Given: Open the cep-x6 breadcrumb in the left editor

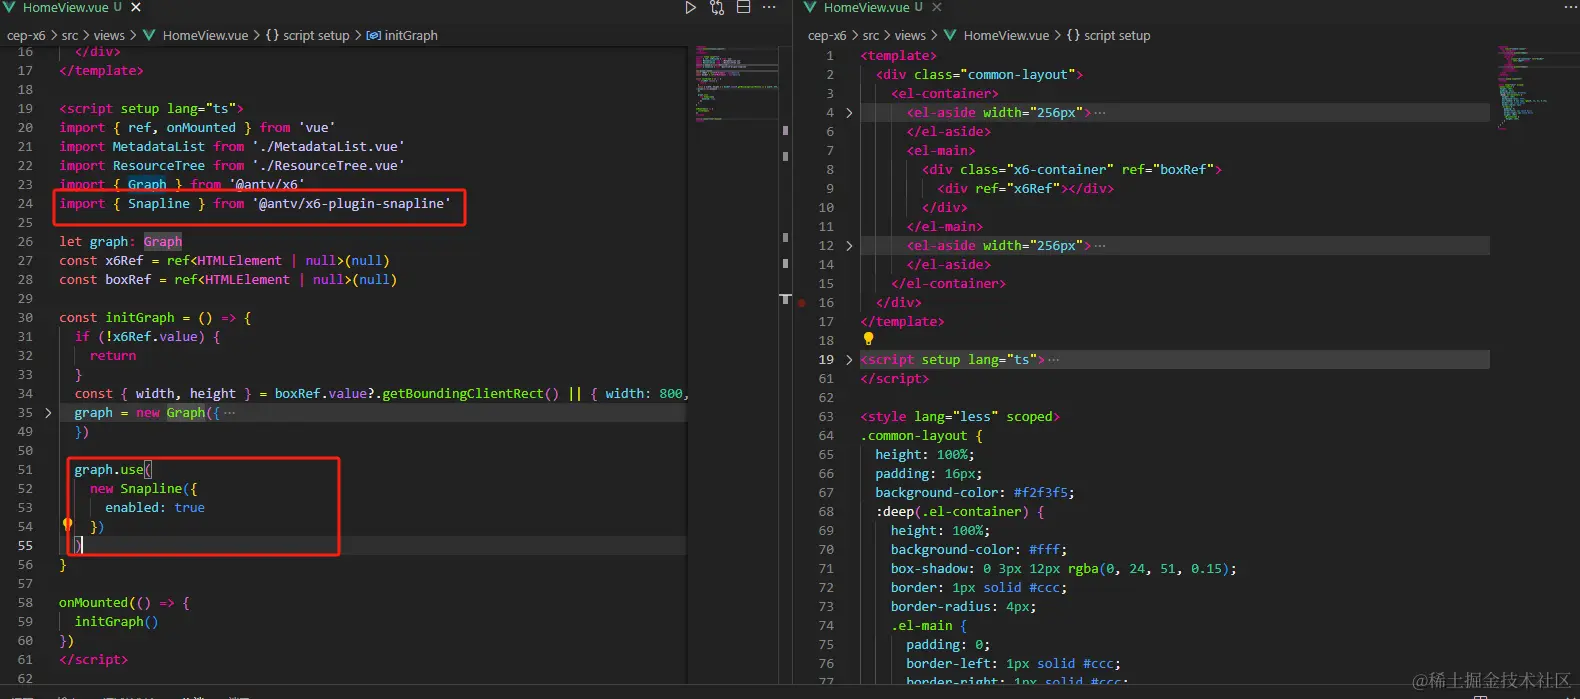Looking at the screenshot, I should (26, 35).
